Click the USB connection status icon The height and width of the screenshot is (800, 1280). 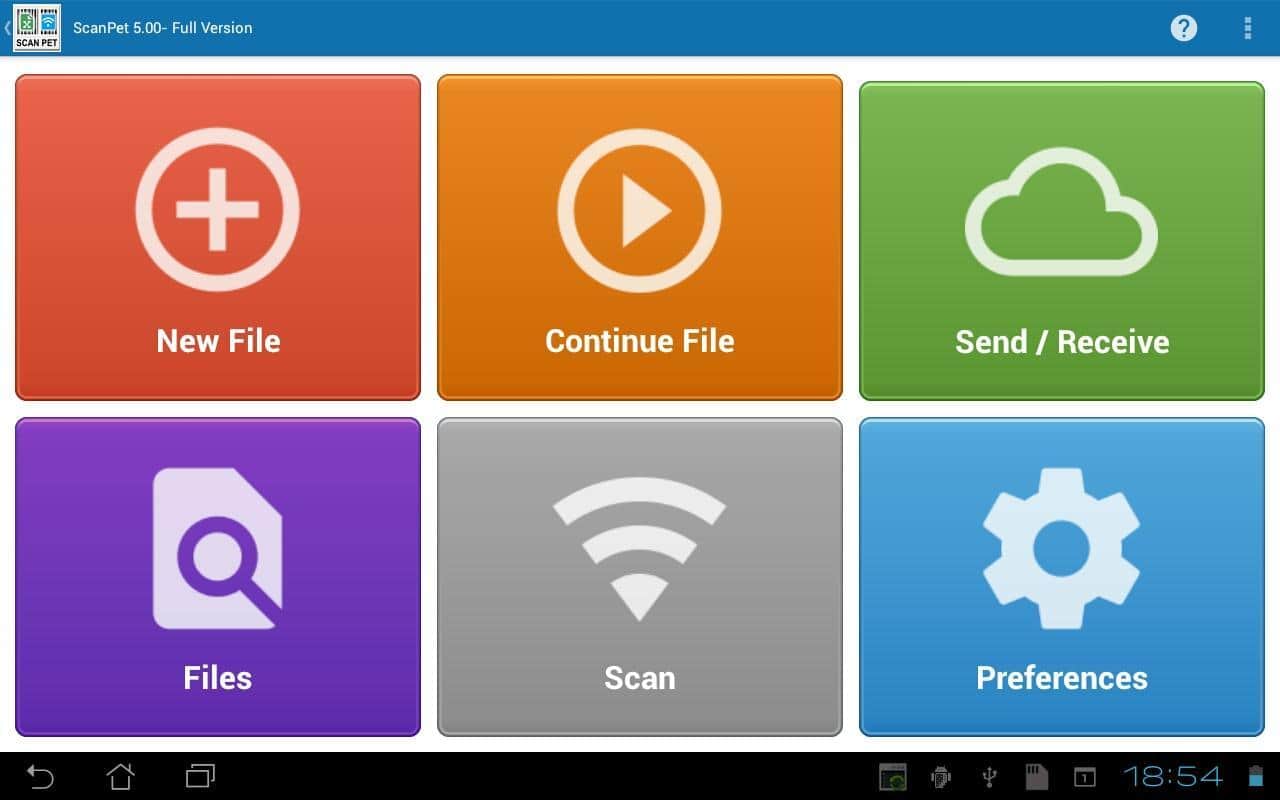point(989,777)
